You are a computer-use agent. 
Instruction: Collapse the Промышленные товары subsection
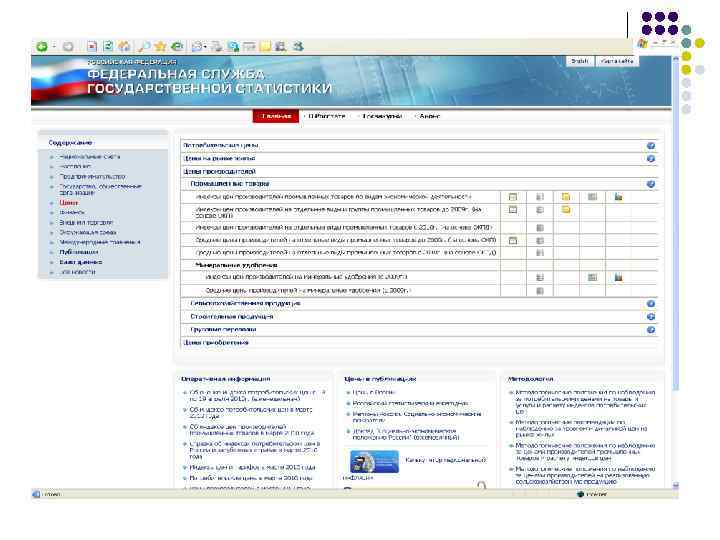tap(420, 184)
